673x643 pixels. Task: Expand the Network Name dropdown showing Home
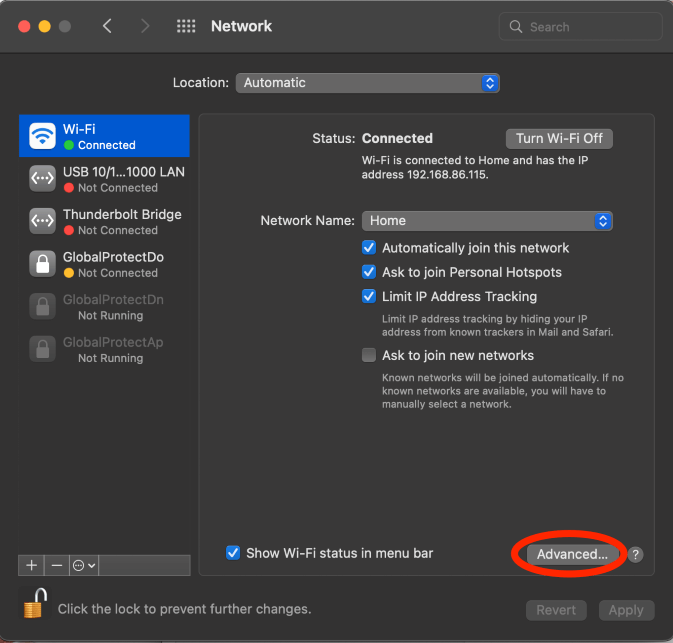485,221
